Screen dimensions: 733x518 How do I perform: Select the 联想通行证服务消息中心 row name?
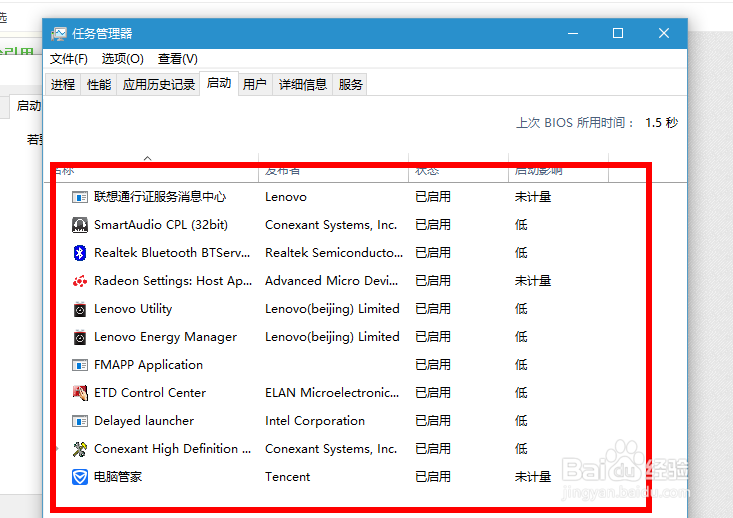click(x=160, y=197)
